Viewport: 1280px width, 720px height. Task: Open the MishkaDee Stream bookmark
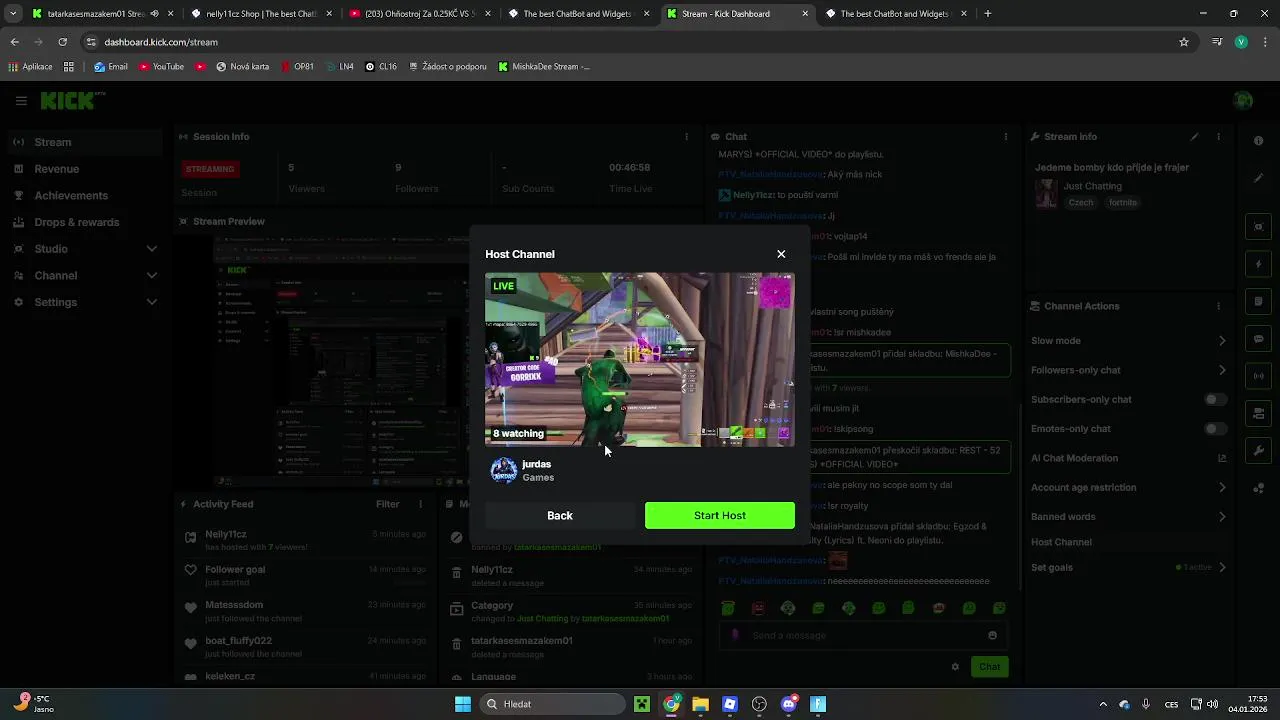(x=543, y=67)
